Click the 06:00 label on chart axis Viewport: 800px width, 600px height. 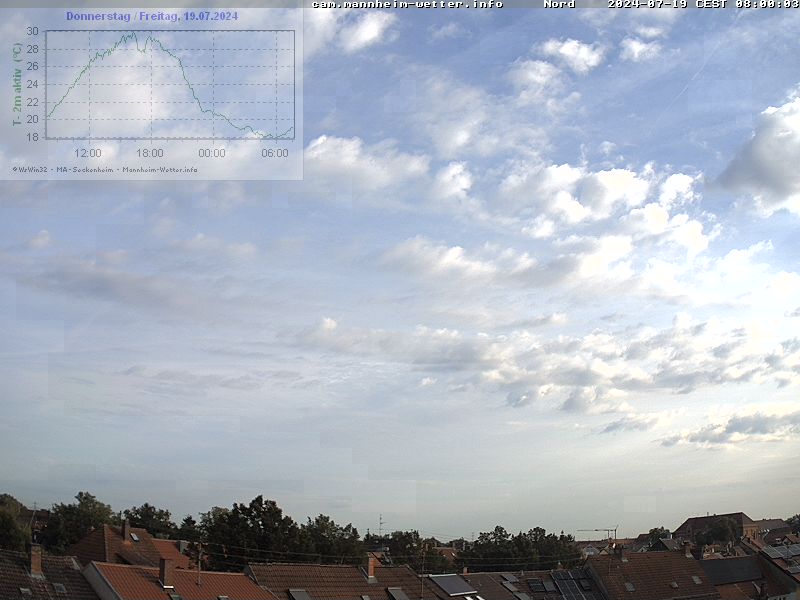click(x=274, y=153)
